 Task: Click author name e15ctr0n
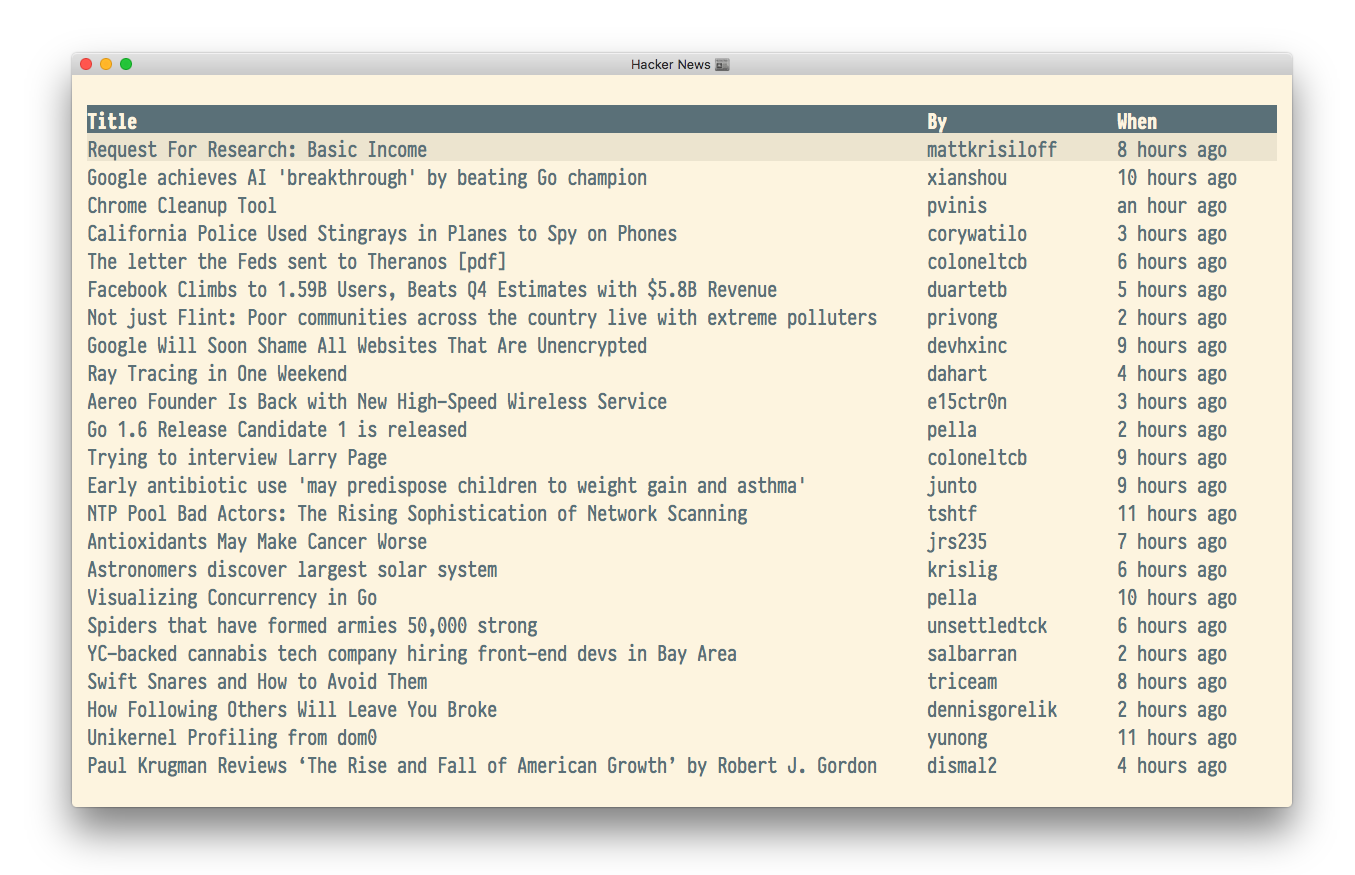pyautogui.click(x=967, y=401)
